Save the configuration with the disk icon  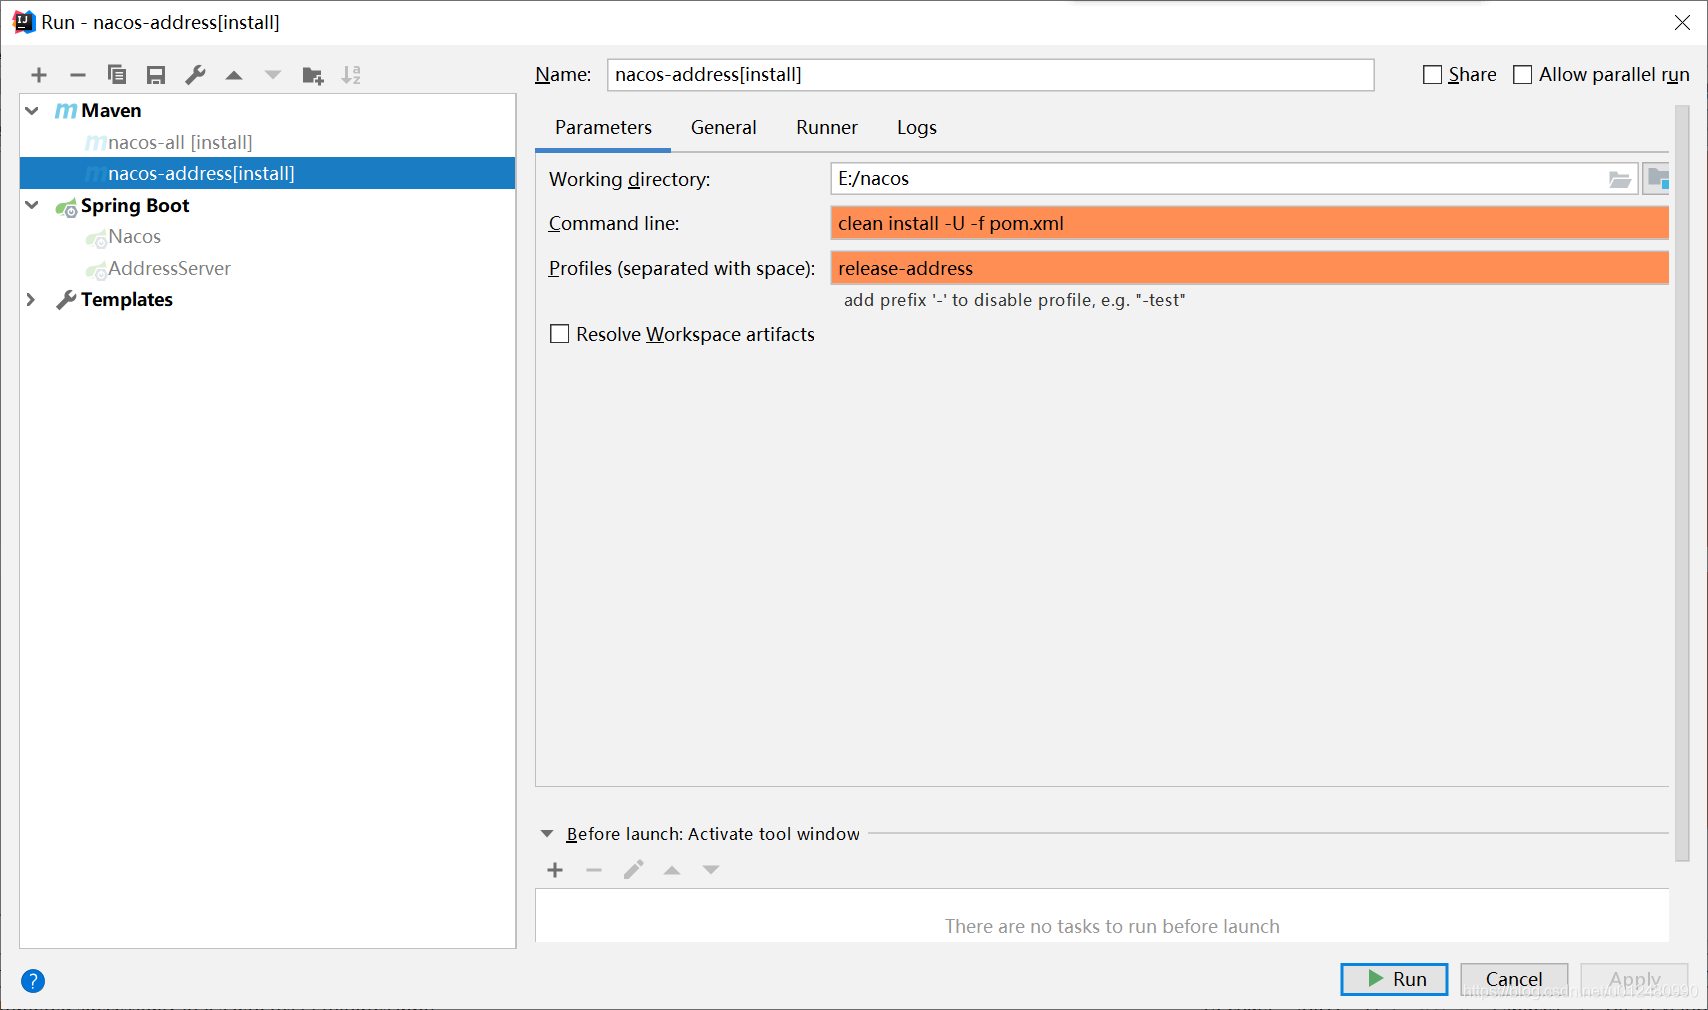click(156, 75)
